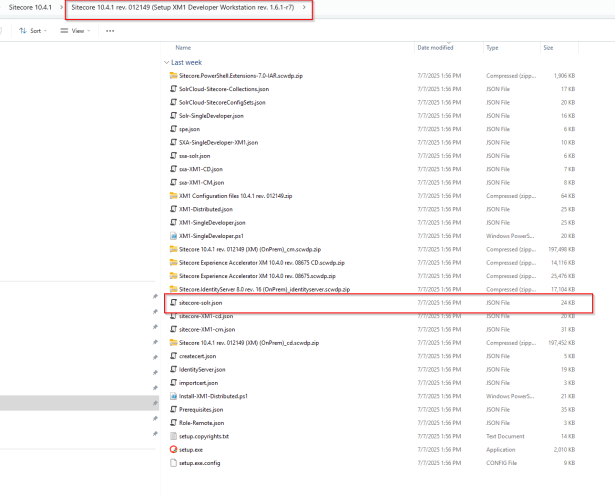Sort by the Date modified column

tap(435, 47)
